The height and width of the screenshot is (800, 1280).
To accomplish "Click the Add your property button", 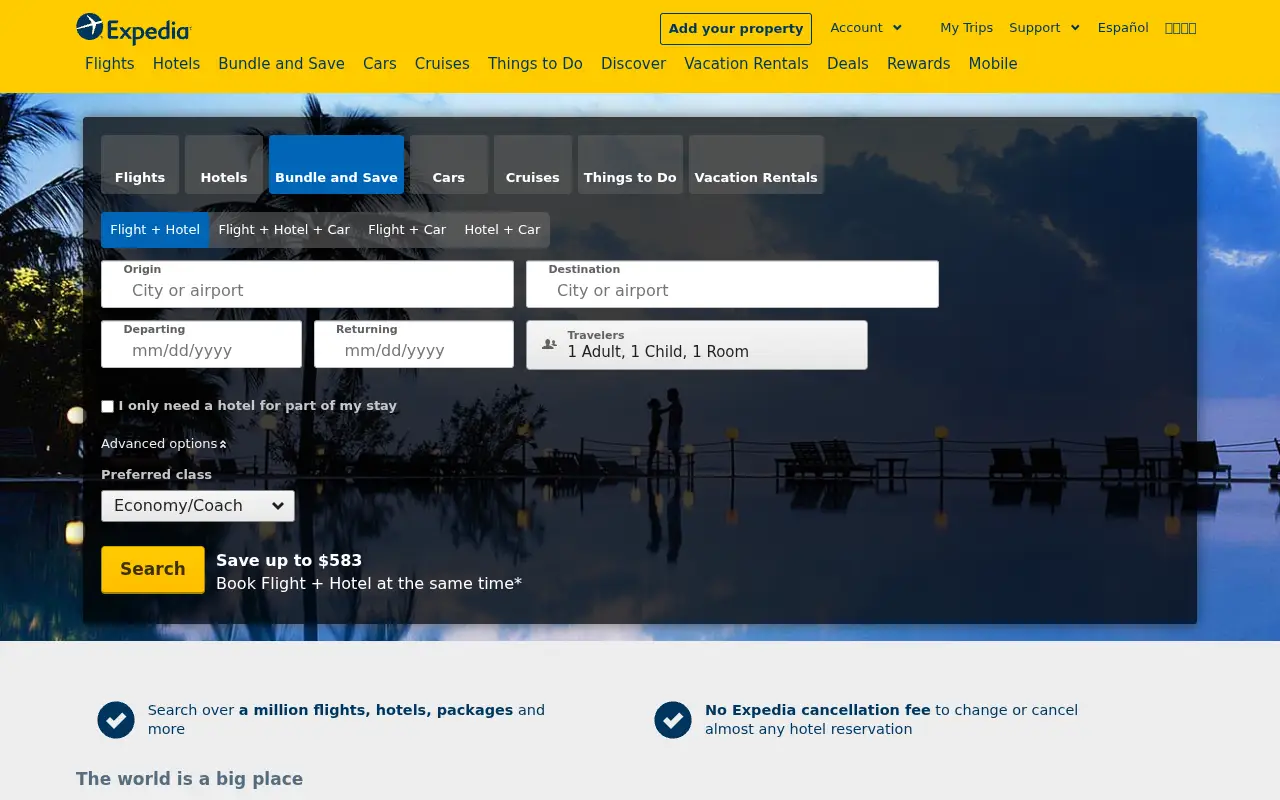I will click(x=736, y=29).
